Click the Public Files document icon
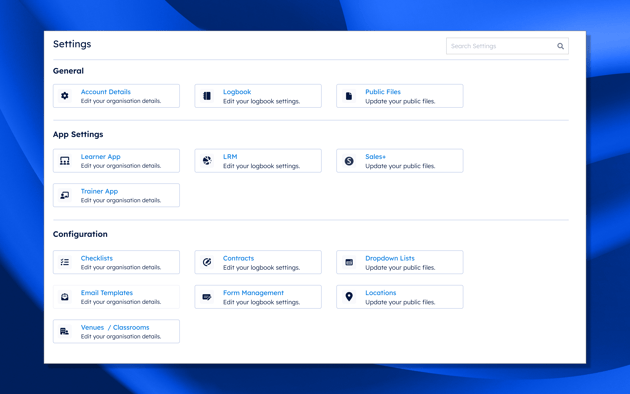 [x=349, y=96]
